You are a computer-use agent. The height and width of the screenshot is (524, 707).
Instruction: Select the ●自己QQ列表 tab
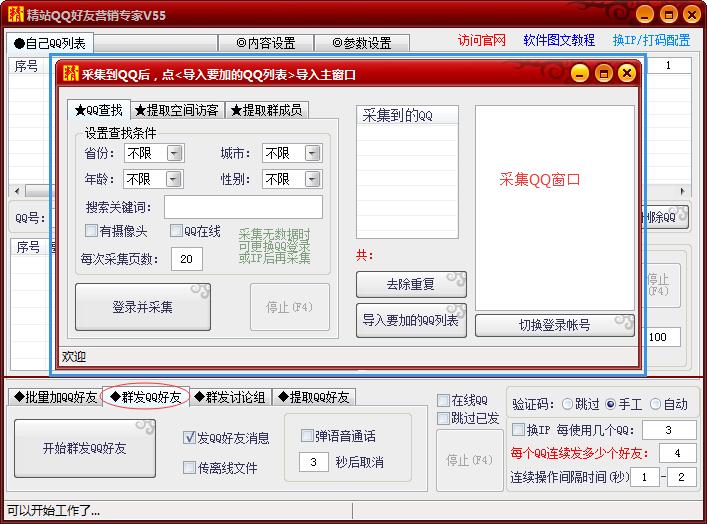click(50, 43)
